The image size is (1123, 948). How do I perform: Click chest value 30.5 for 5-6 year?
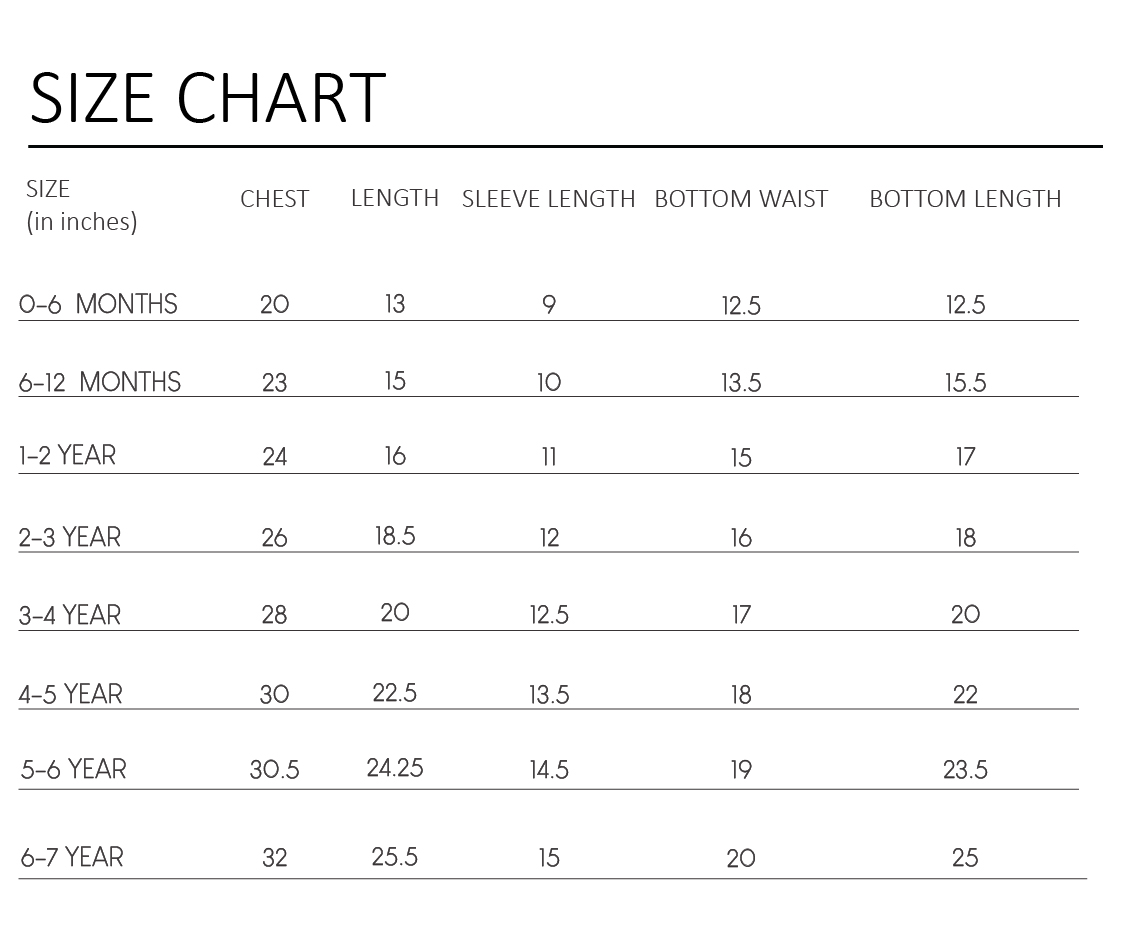click(274, 770)
